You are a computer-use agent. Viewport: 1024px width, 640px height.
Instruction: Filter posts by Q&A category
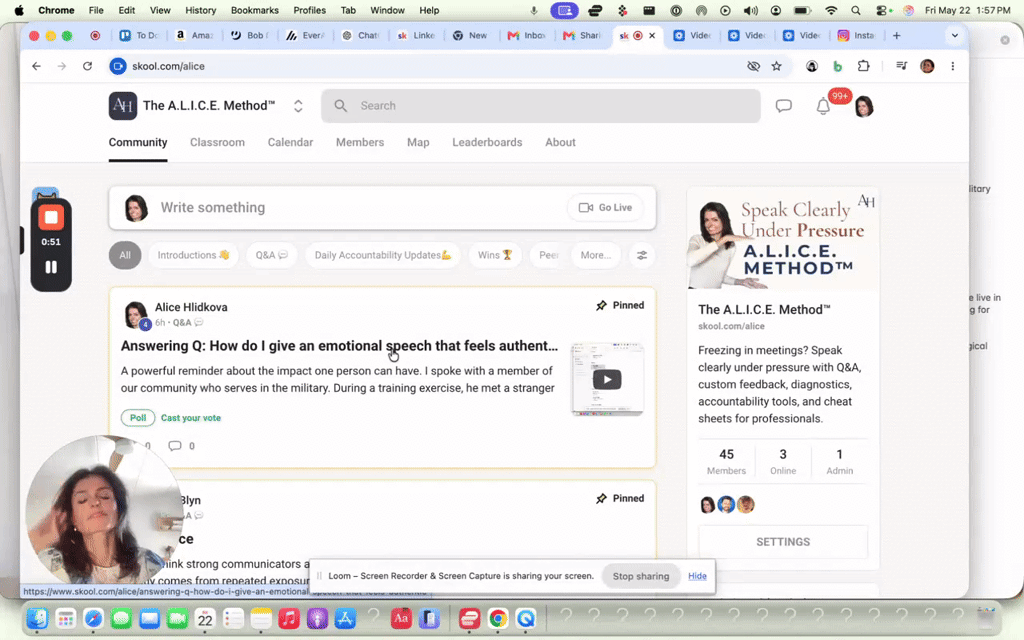pyautogui.click(x=272, y=255)
